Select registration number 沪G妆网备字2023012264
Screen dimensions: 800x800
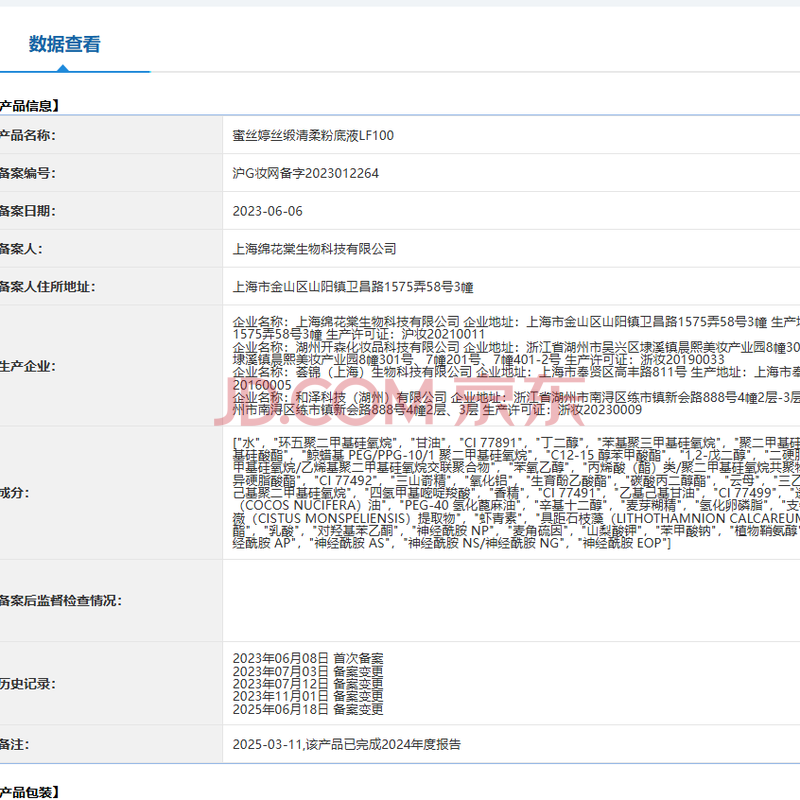pos(305,173)
